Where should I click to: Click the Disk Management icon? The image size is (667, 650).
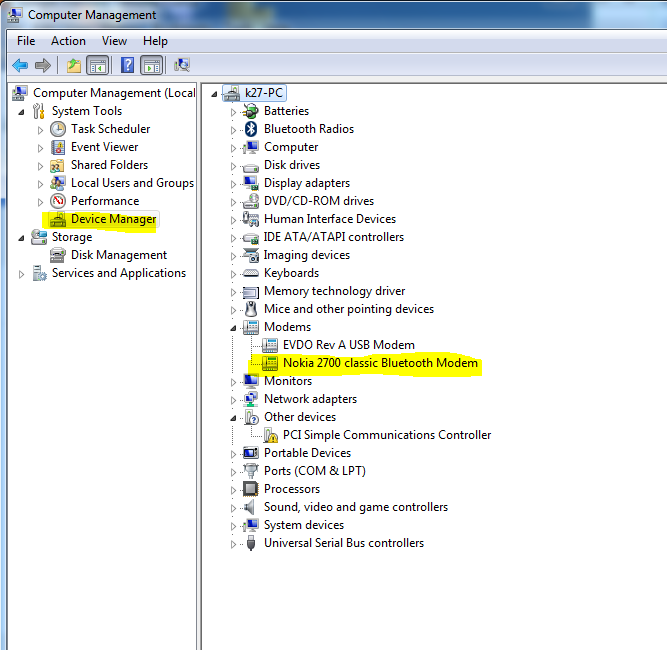58,255
